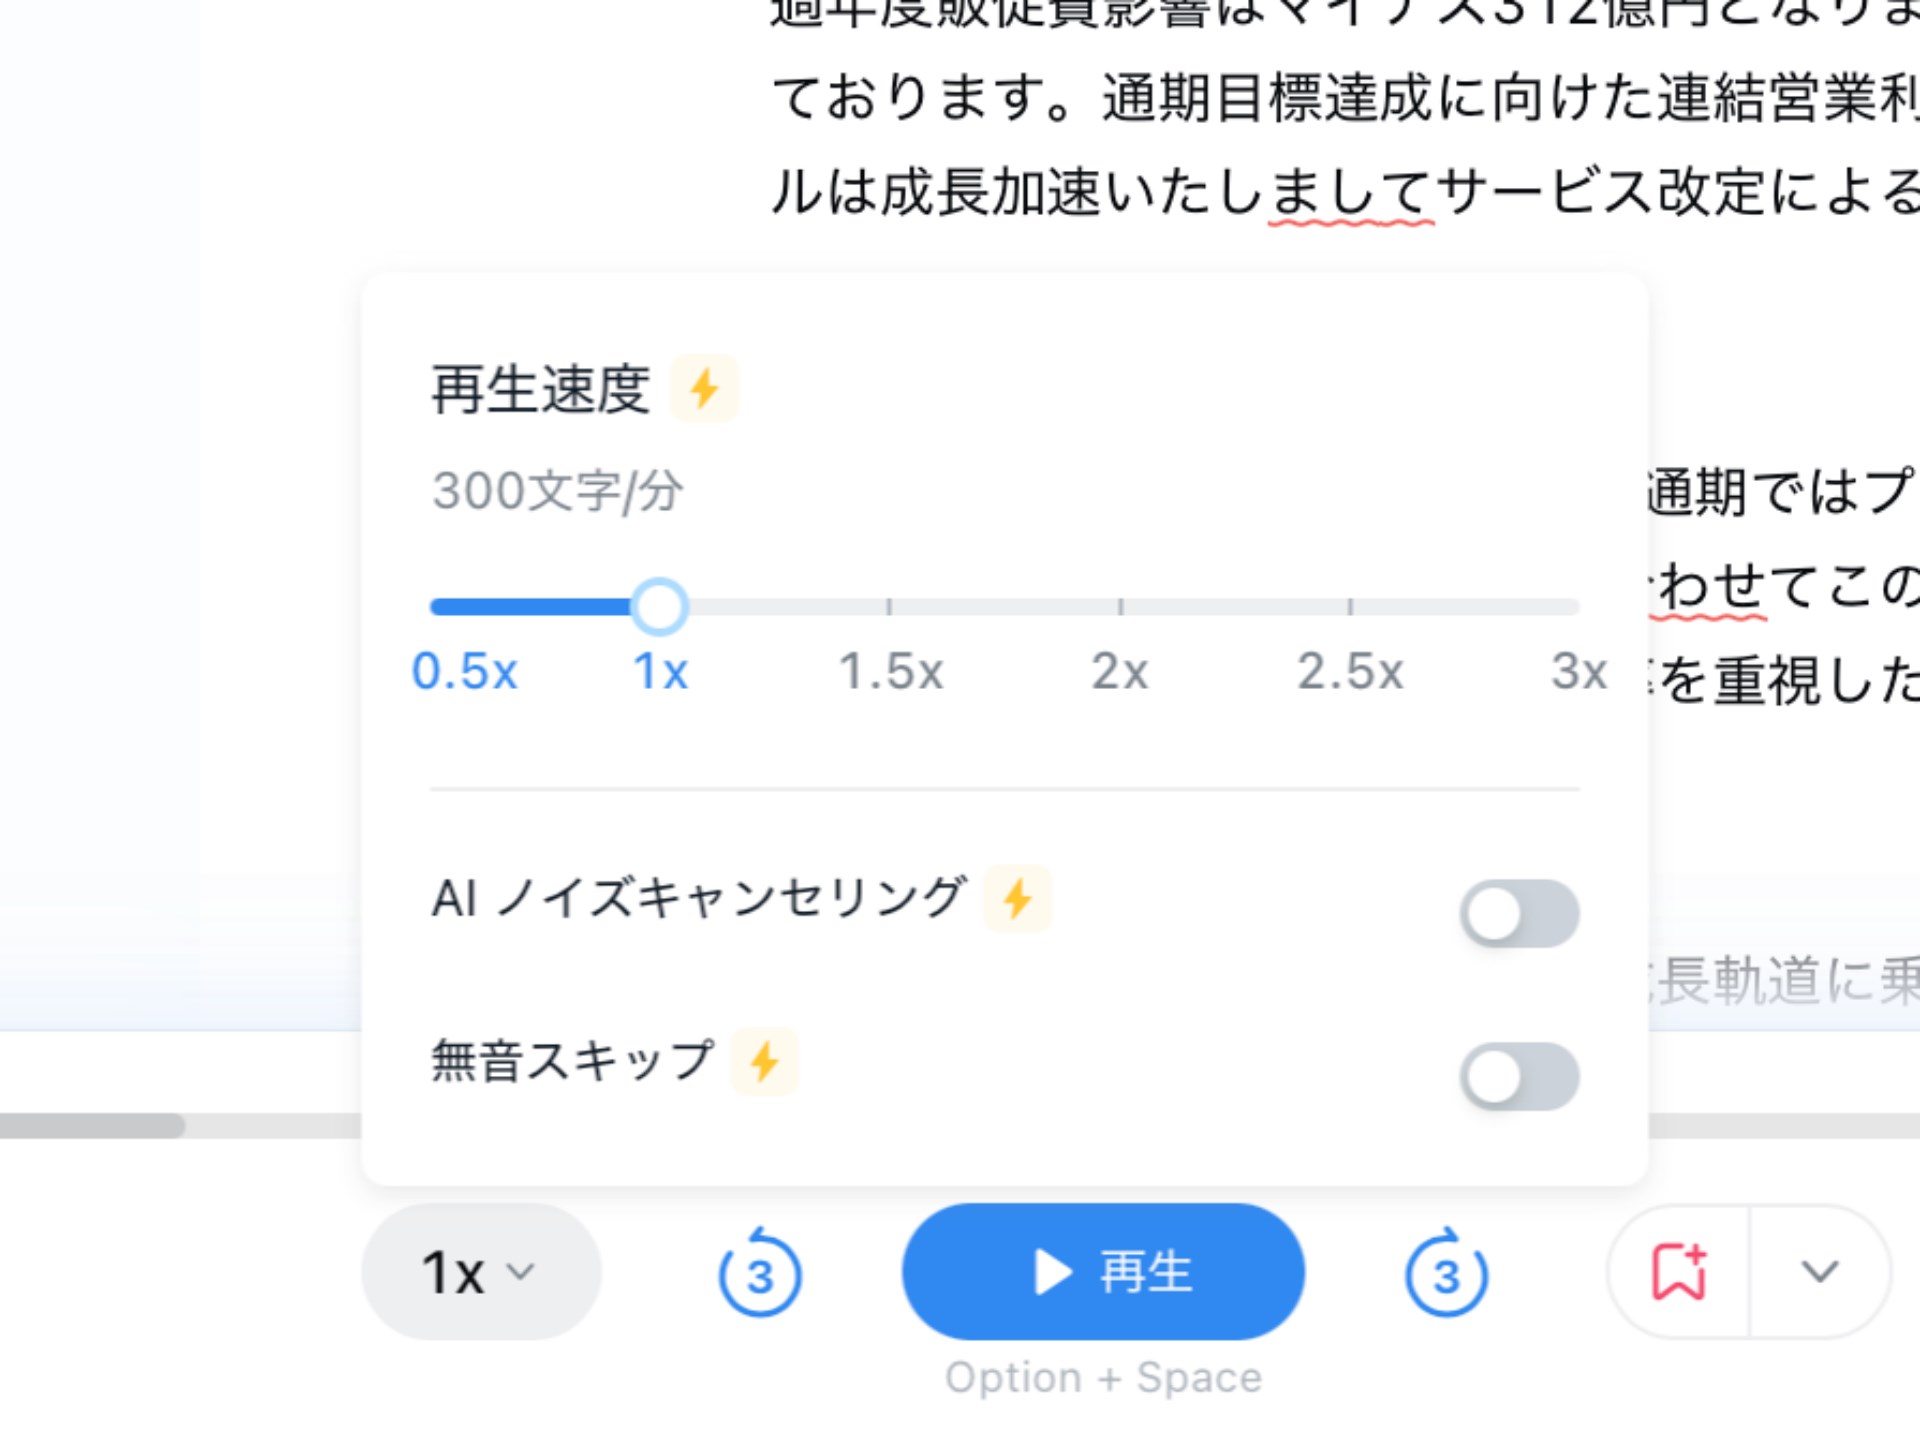Screen dimensions: 1920x1439
Task: Turn on the 無音スキップ switch
Action: [x=1519, y=1076]
